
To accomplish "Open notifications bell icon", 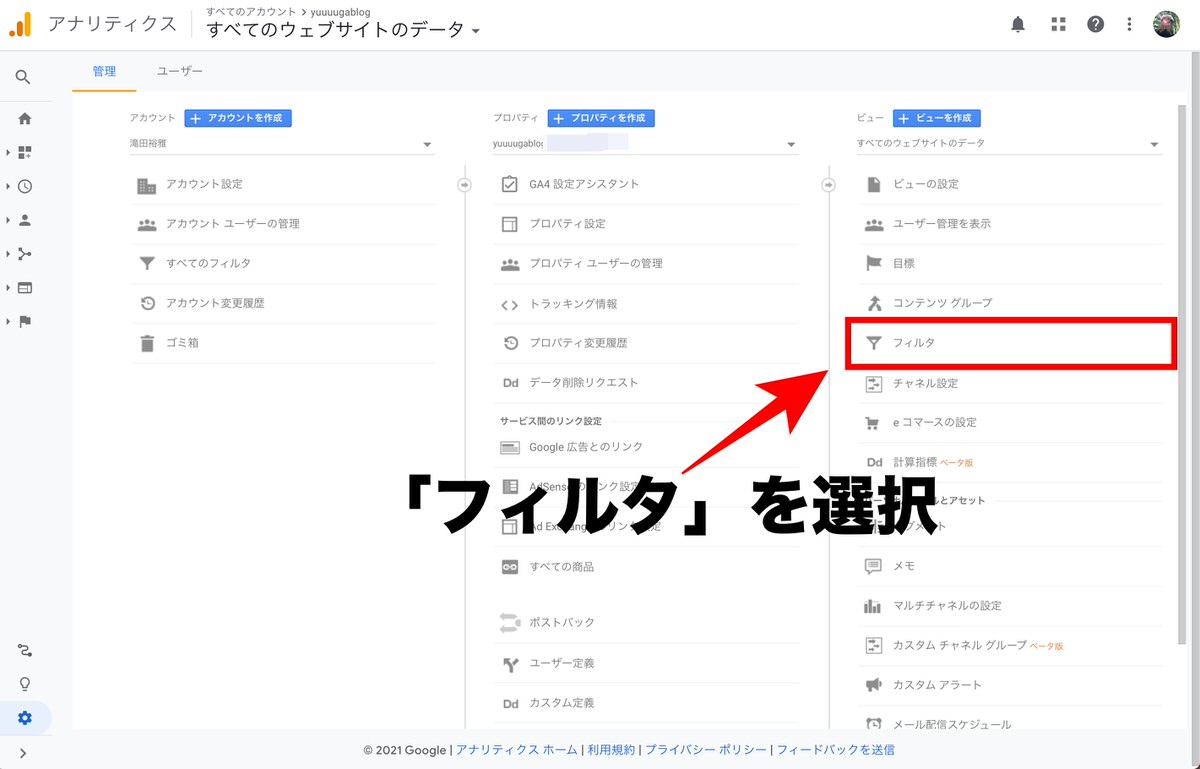I will tap(1018, 25).
